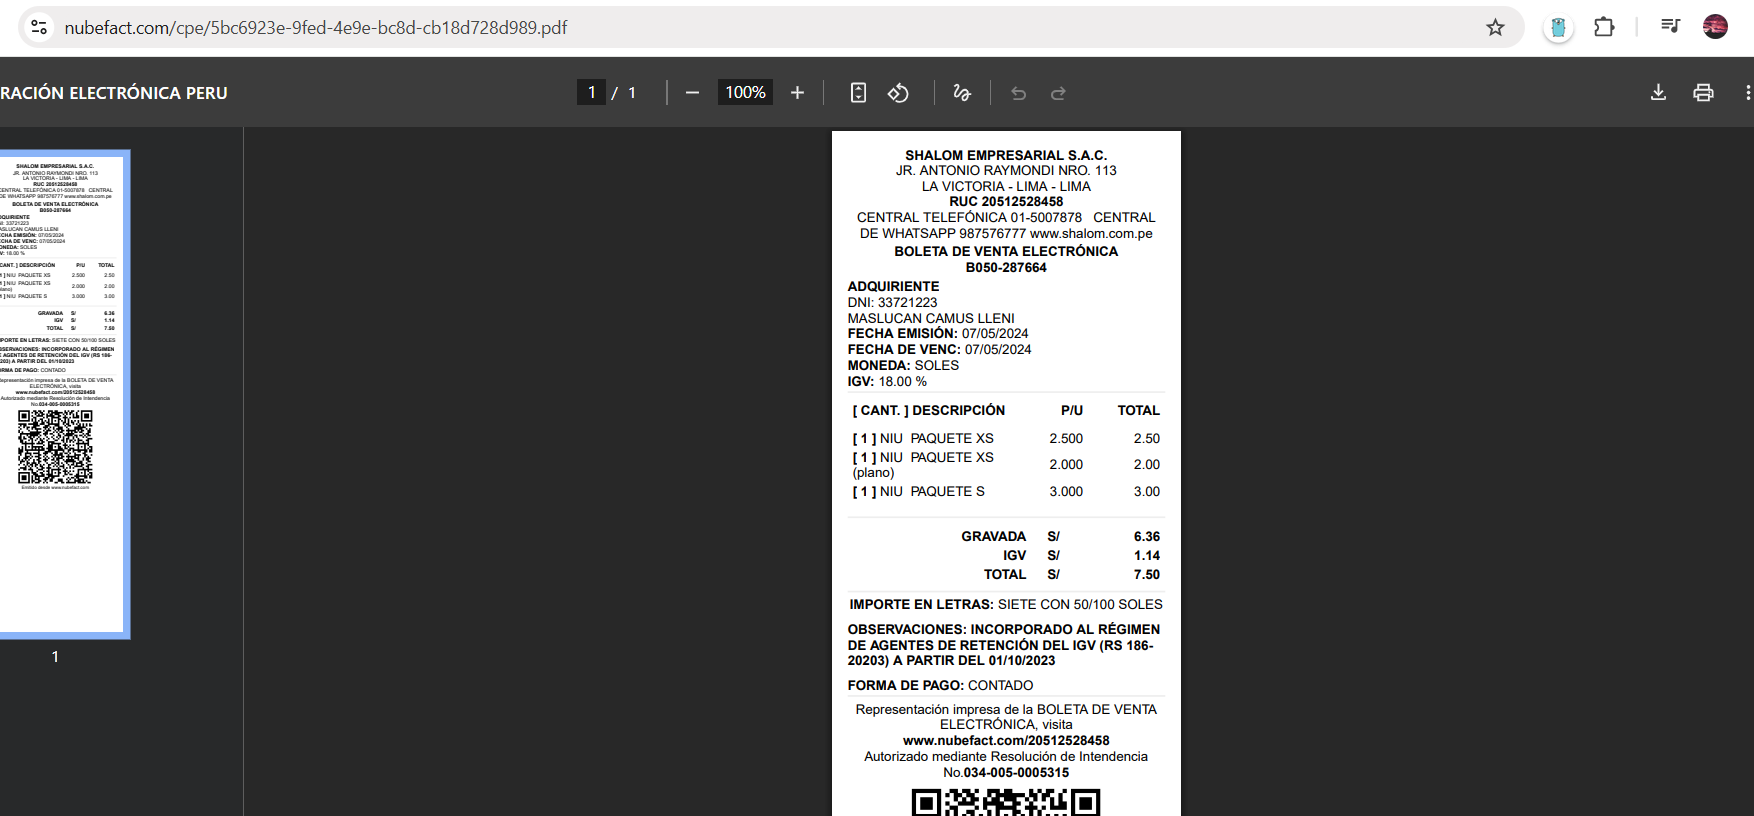Image resolution: width=1754 pixels, height=816 pixels.
Task: Click the redo arrow in PDF toolbar
Action: 1058,93
